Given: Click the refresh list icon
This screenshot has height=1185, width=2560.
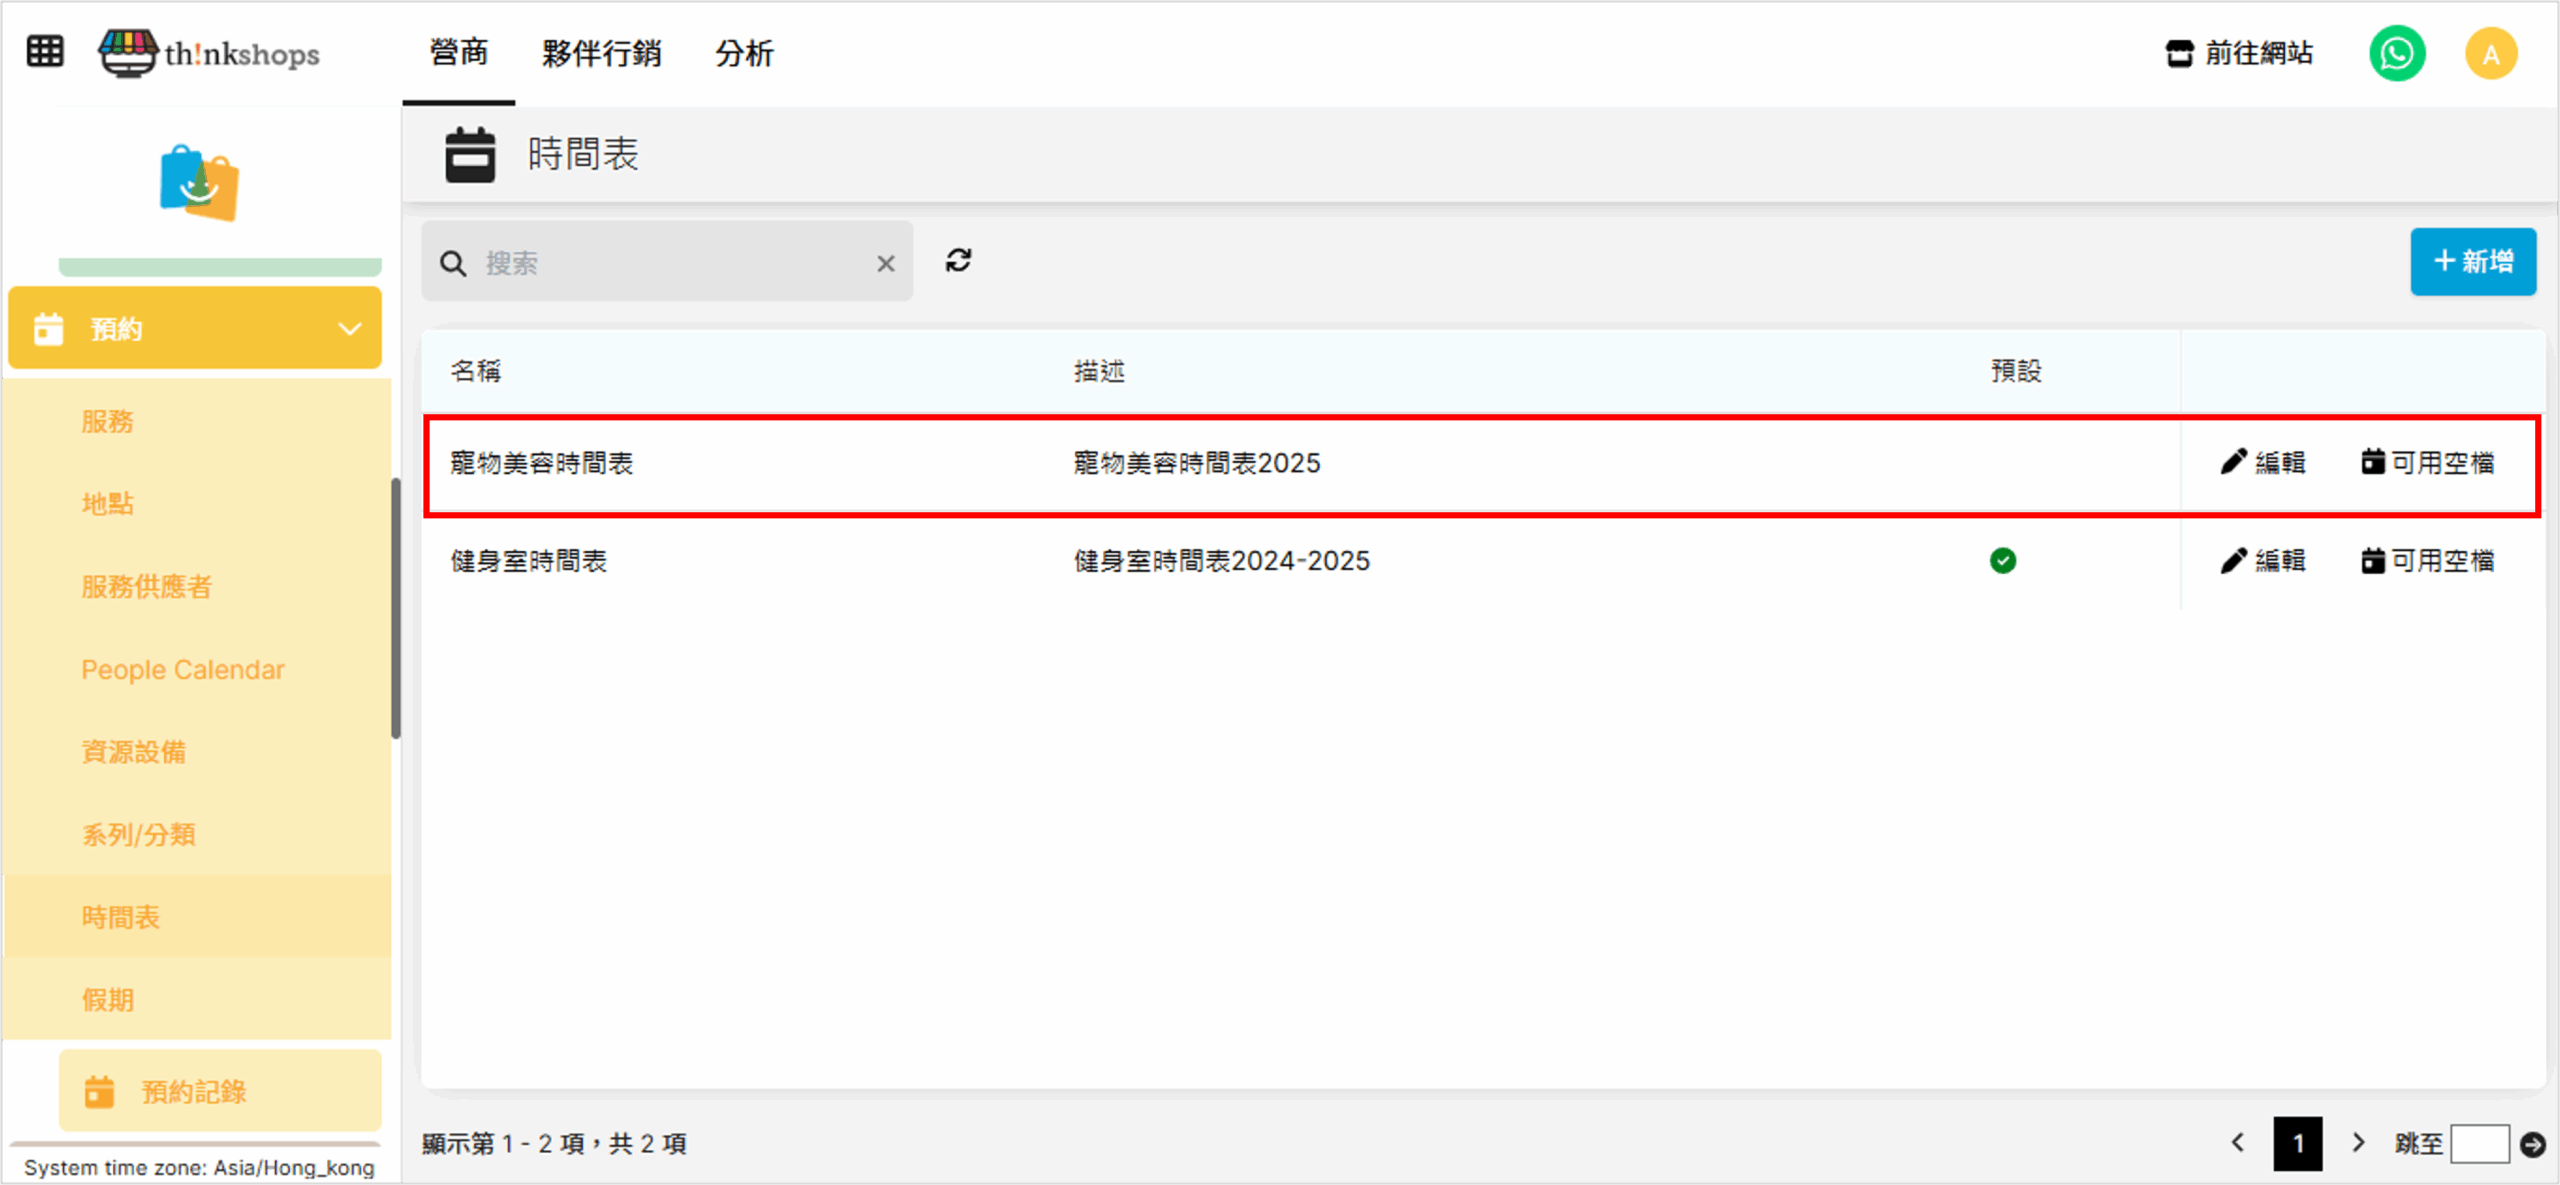Looking at the screenshot, I should click(x=958, y=261).
